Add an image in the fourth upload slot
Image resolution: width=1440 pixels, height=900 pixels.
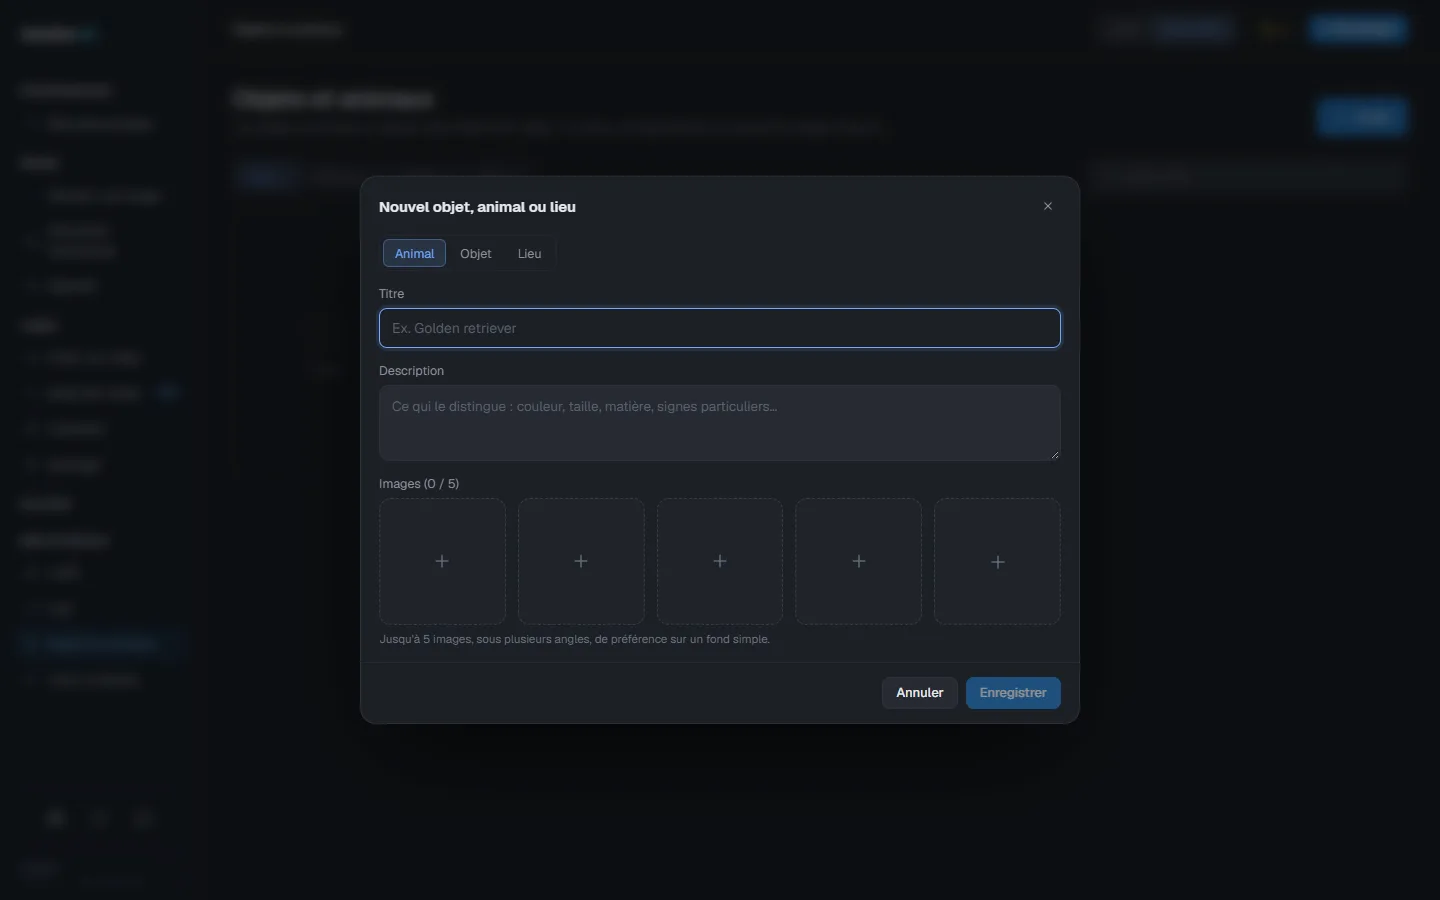pyautogui.click(x=858, y=561)
